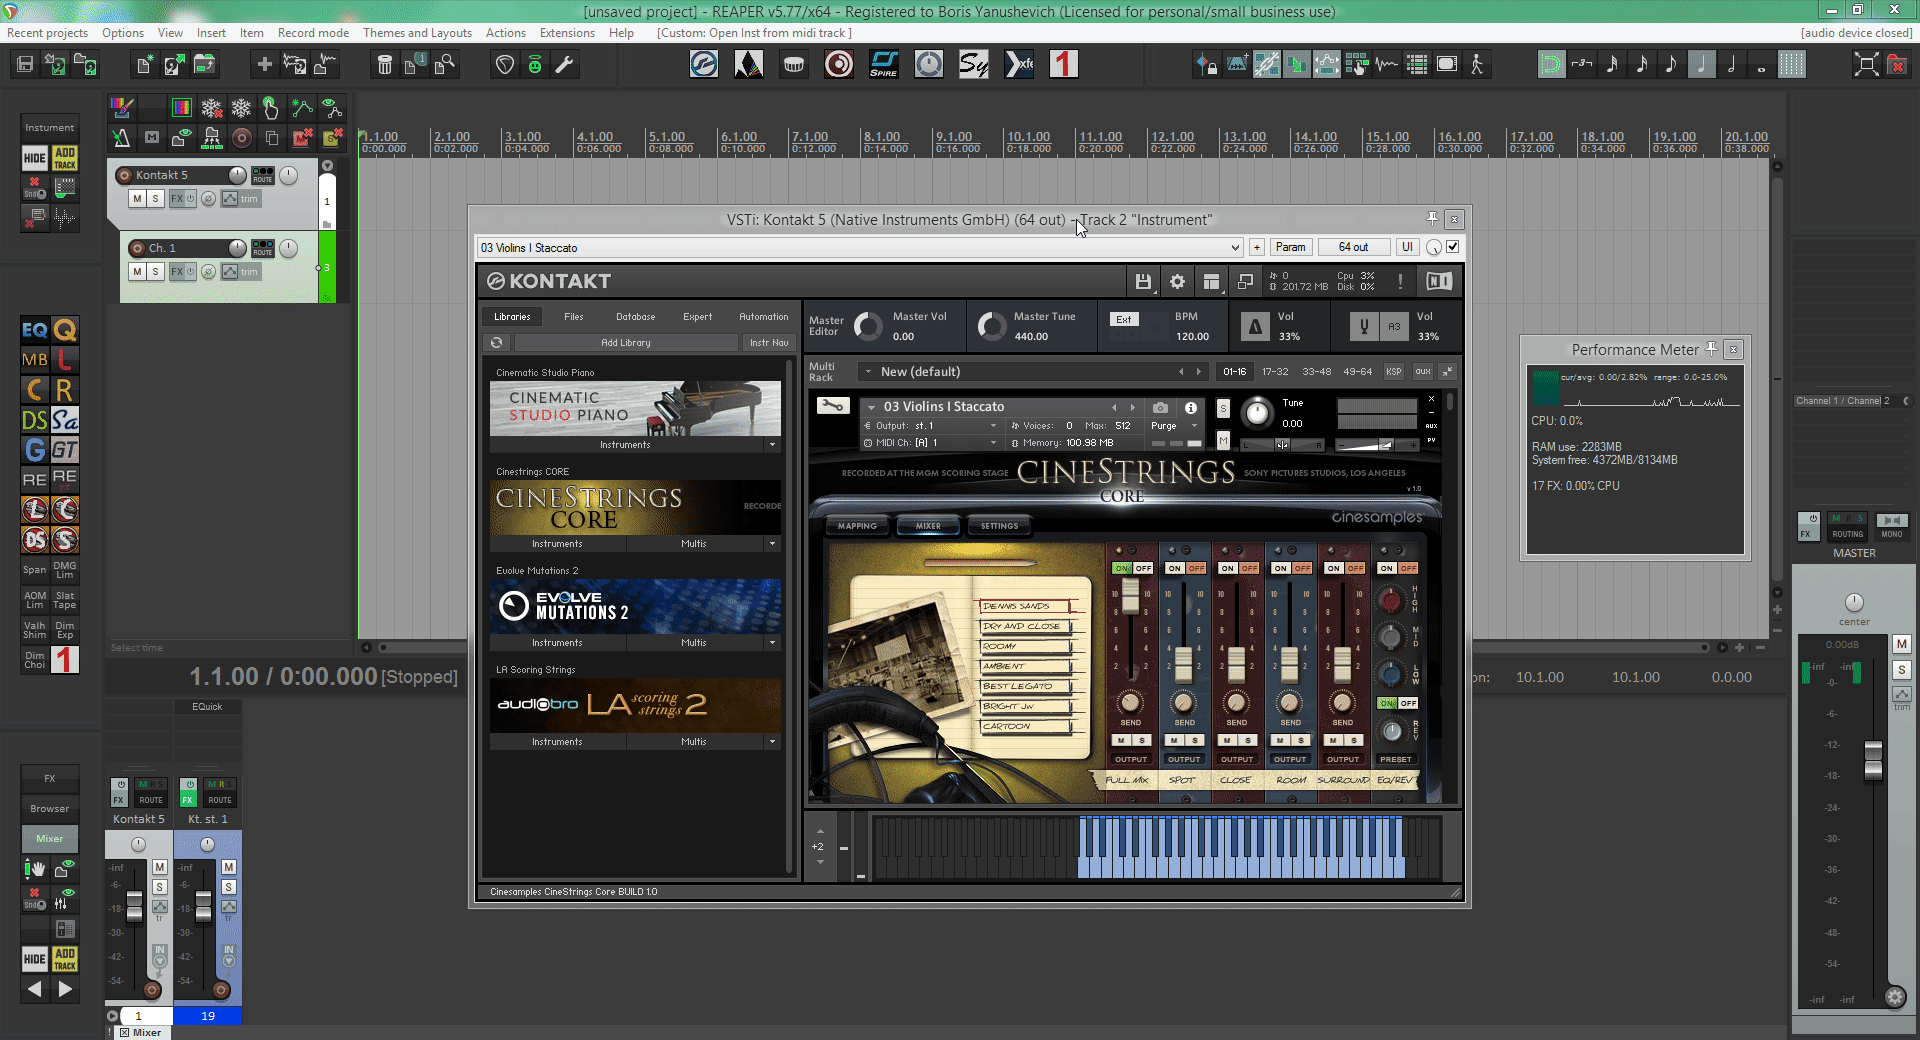The height and width of the screenshot is (1040, 1920).
Task: Mute the Kontakt 5 track
Action: pyautogui.click(x=137, y=199)
